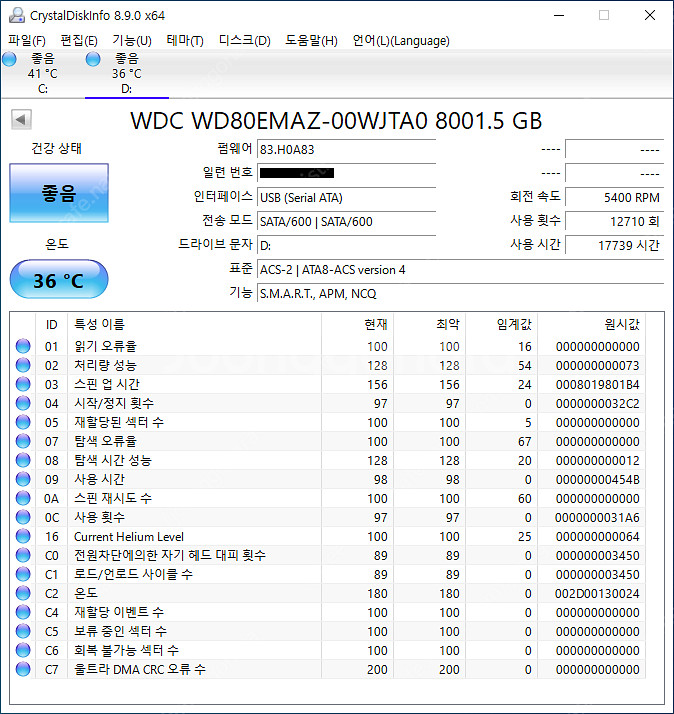
Task: Click status icon for C6 회복 불가능 섹터 수
Action: click(23, 650)
